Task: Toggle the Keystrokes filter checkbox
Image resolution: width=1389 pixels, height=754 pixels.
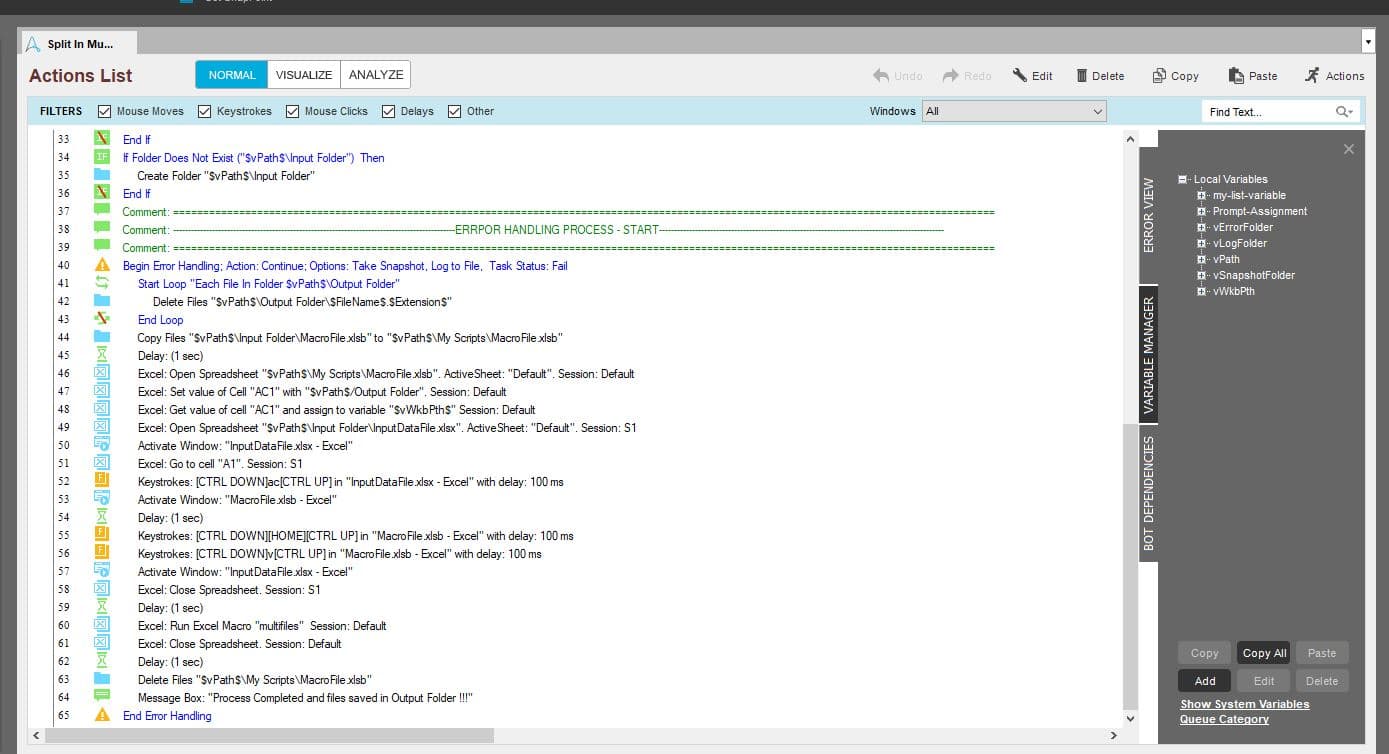Action: coord(204,111)
